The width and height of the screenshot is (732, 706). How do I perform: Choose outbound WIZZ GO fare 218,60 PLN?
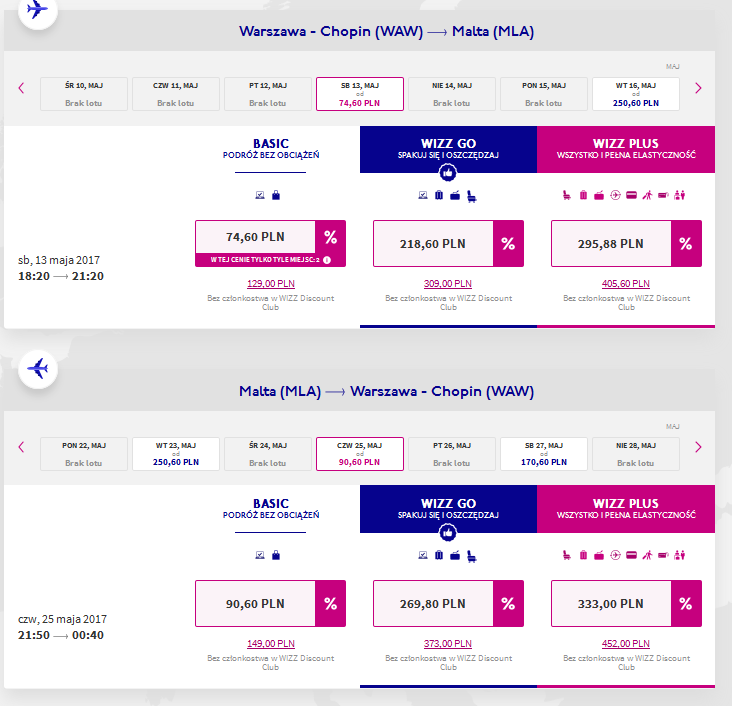coord(433,244)
